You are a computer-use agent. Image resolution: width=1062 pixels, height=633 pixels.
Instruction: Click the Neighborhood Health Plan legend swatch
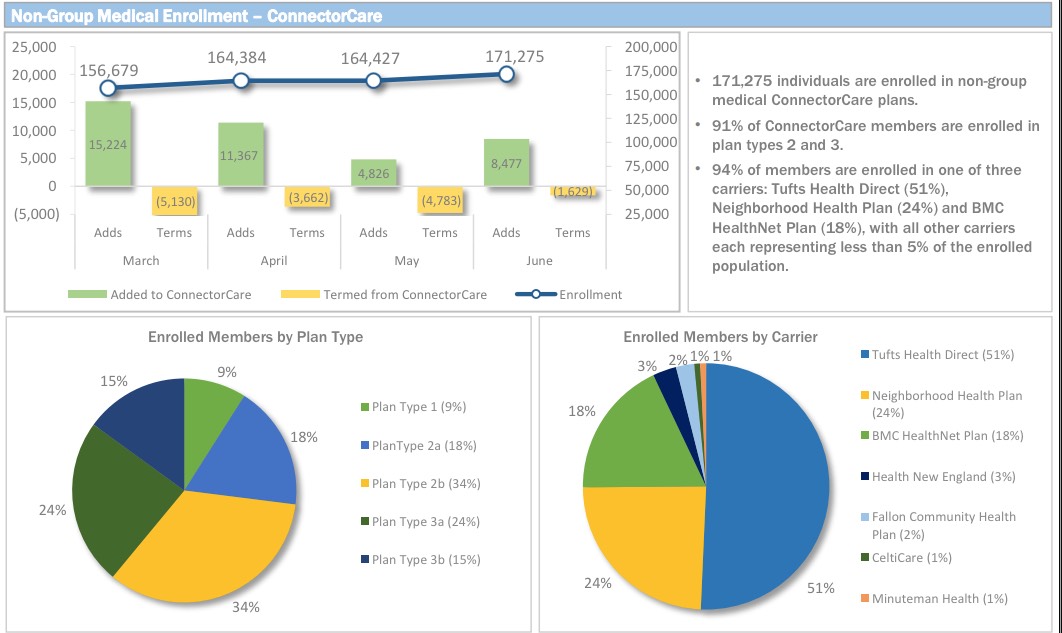[x=864, y=396]
